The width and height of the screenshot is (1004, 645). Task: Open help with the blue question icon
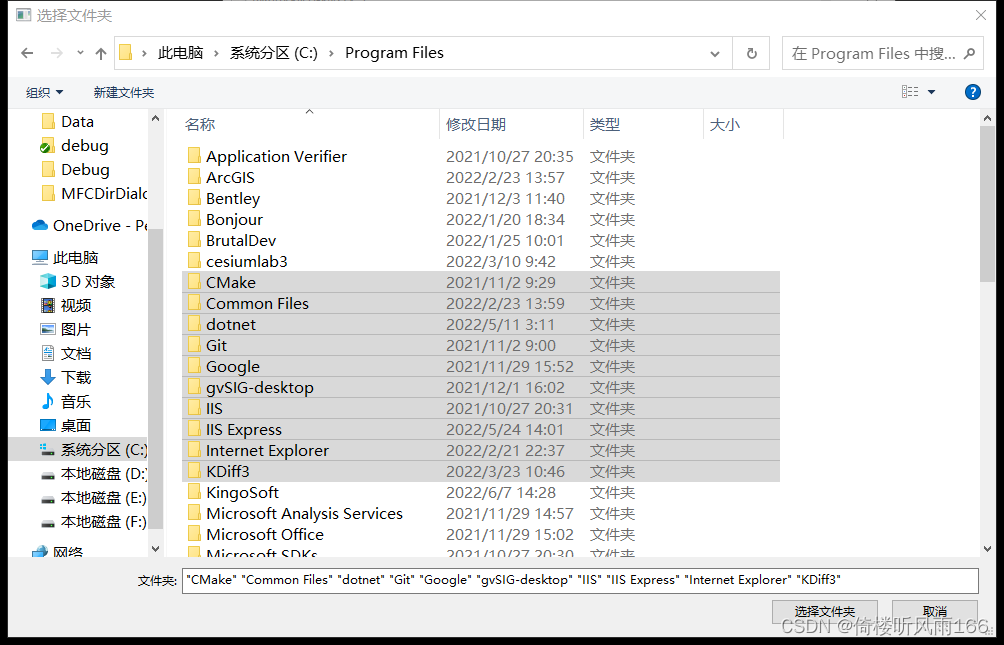tap(972, 92)
